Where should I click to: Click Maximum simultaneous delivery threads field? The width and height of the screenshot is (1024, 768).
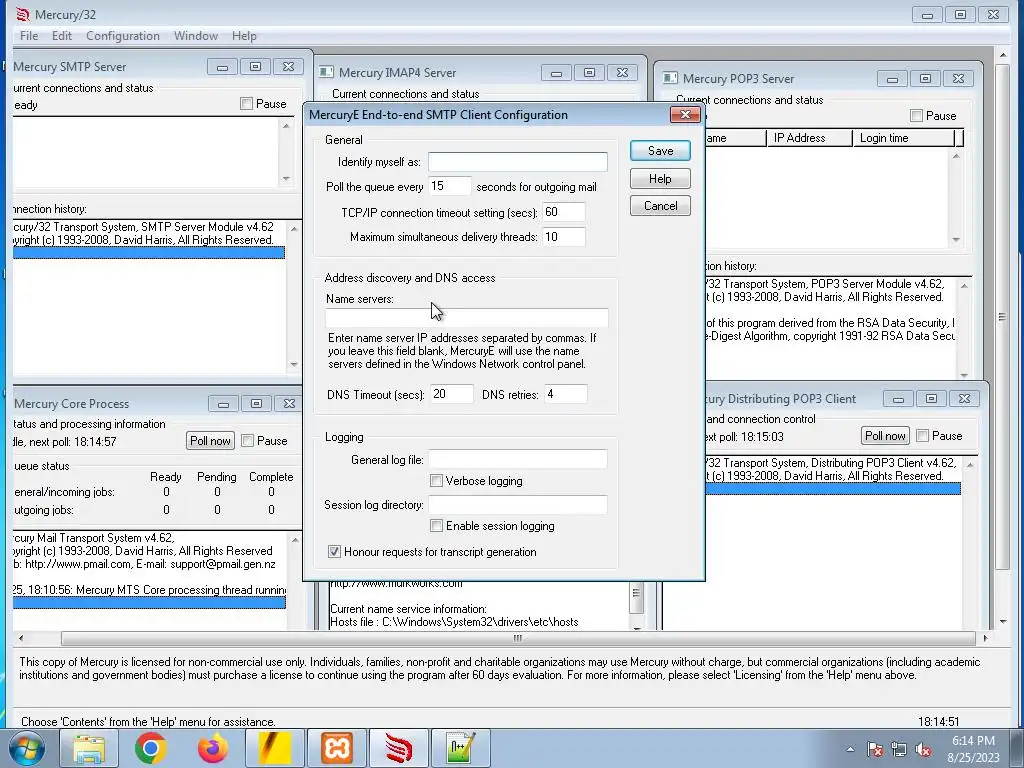tap(564, 236)
